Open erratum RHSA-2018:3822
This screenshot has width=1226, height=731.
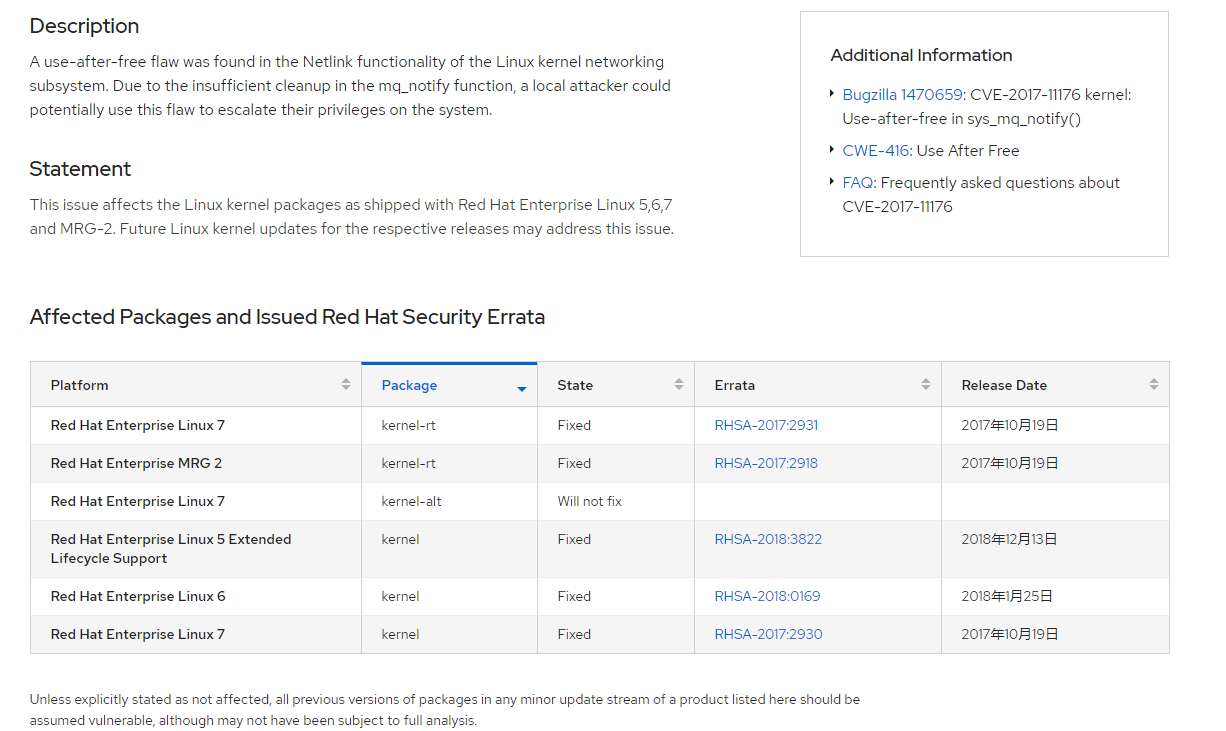pos(768,539)
